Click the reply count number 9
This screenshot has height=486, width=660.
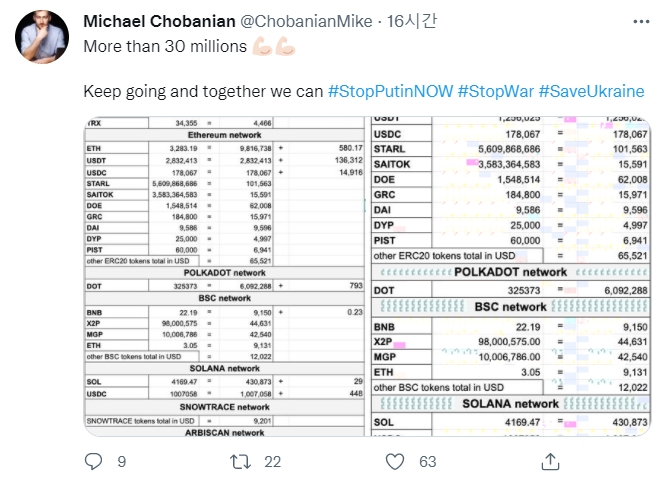point(121,461)
